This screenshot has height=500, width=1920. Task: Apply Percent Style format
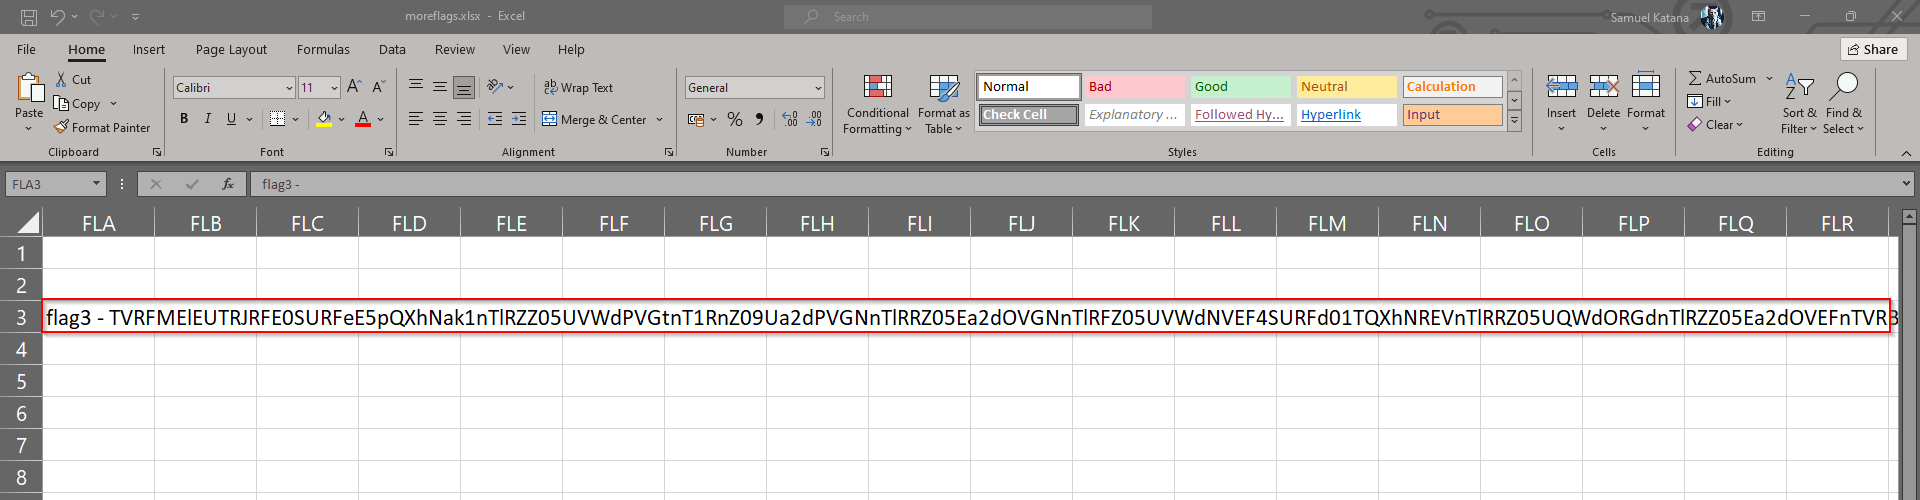pyautogui.click(x=735, y=120)
